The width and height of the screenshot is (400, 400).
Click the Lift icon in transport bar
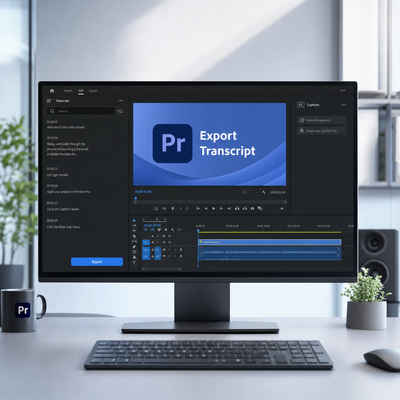(237, 208)
